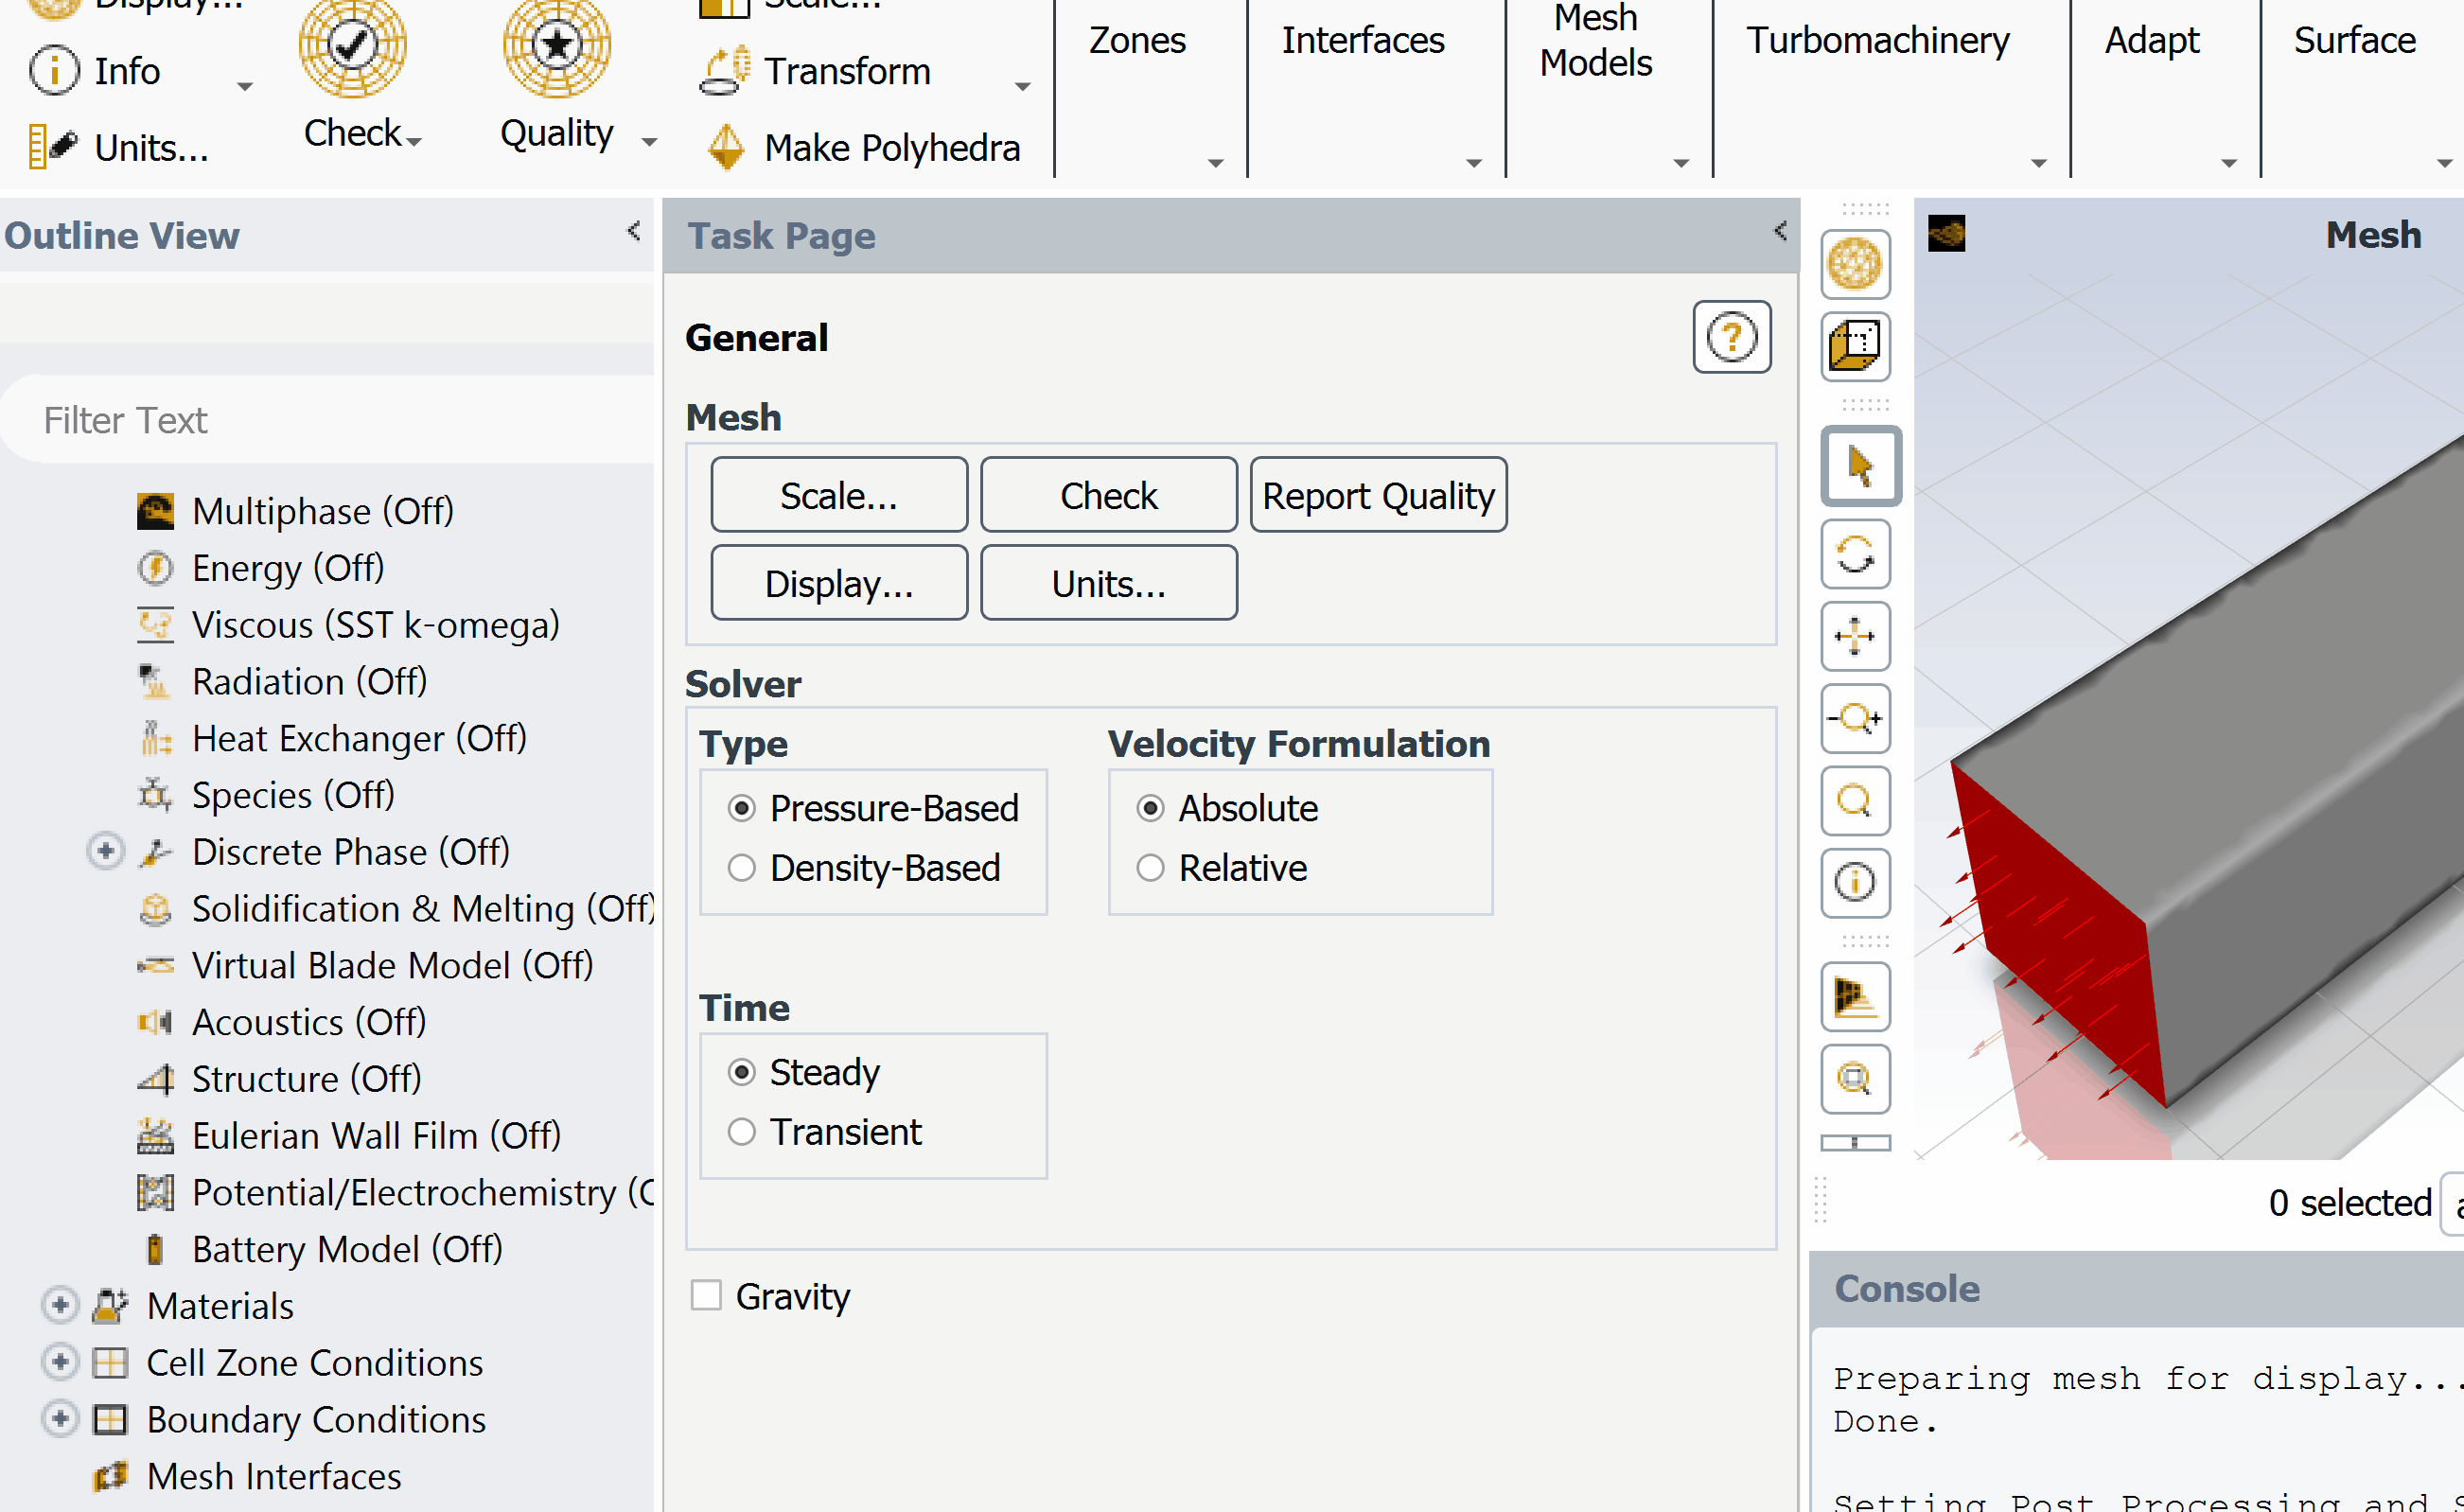Viewport: 2464px width, 1512px height.
Task: Select the pointer selection tool
Action: 1860,466
